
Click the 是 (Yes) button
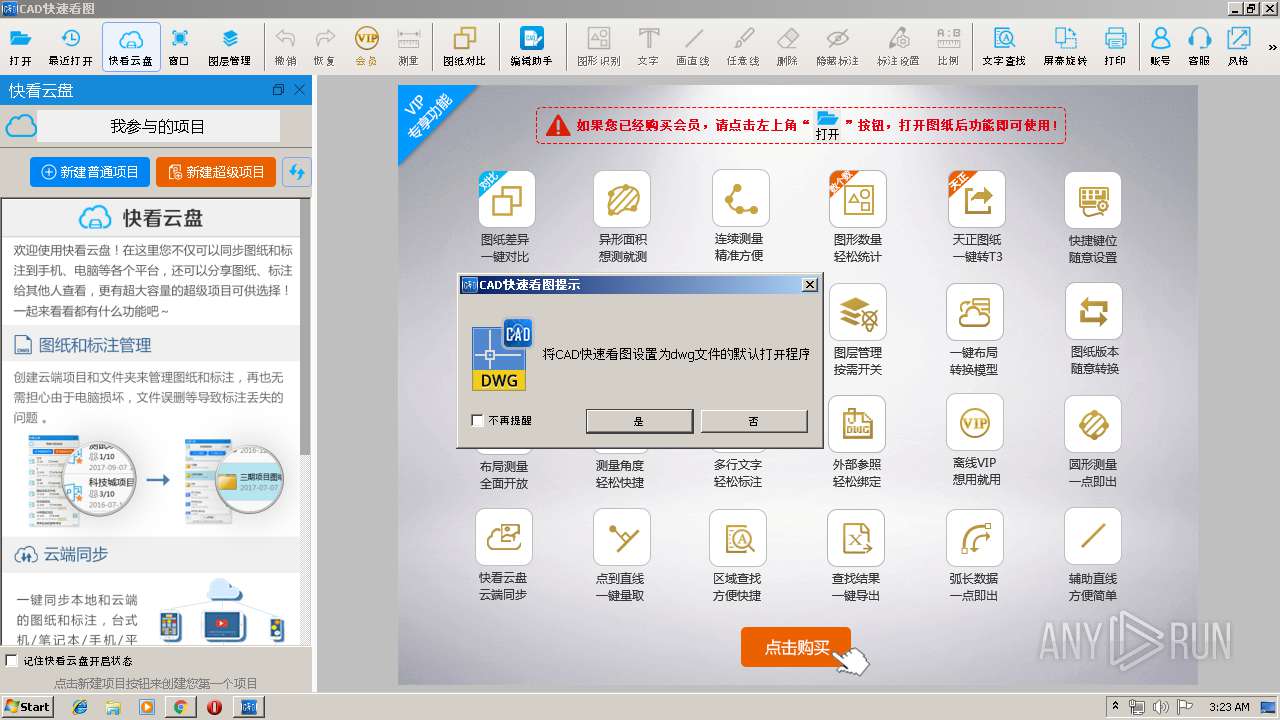coord(639,421)
